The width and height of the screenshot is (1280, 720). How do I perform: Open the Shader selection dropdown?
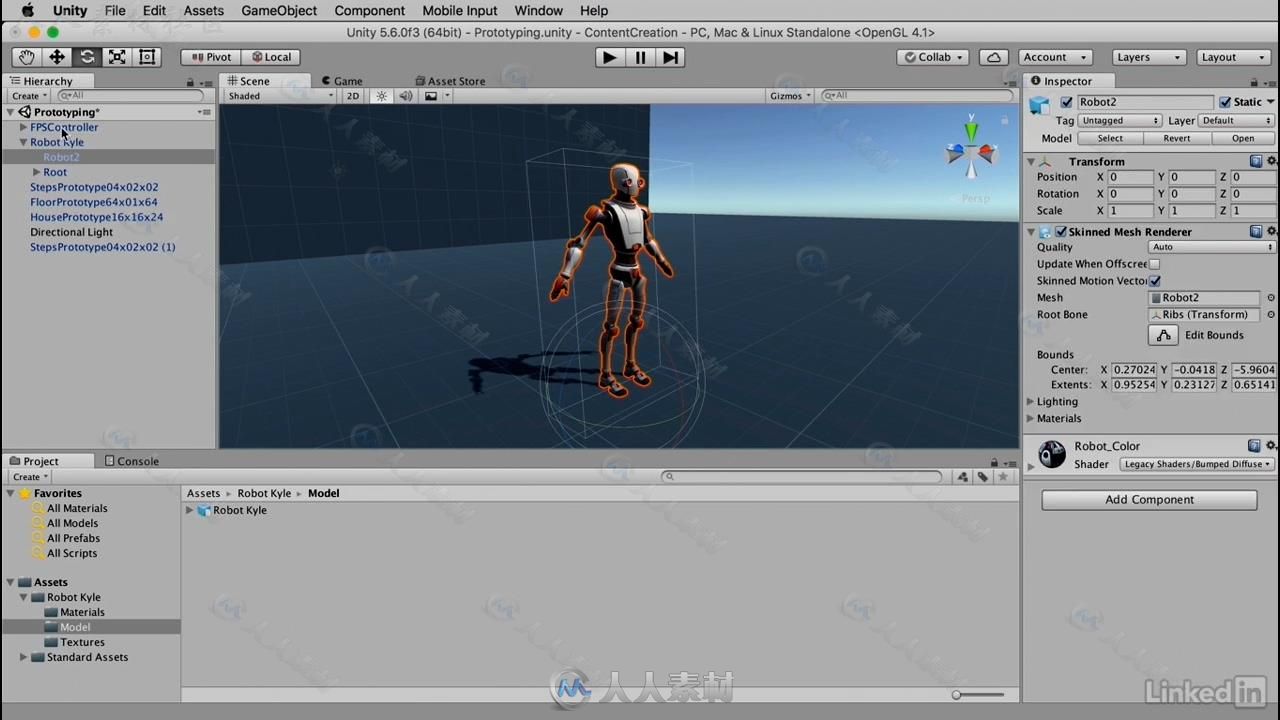coord(1196,464)
